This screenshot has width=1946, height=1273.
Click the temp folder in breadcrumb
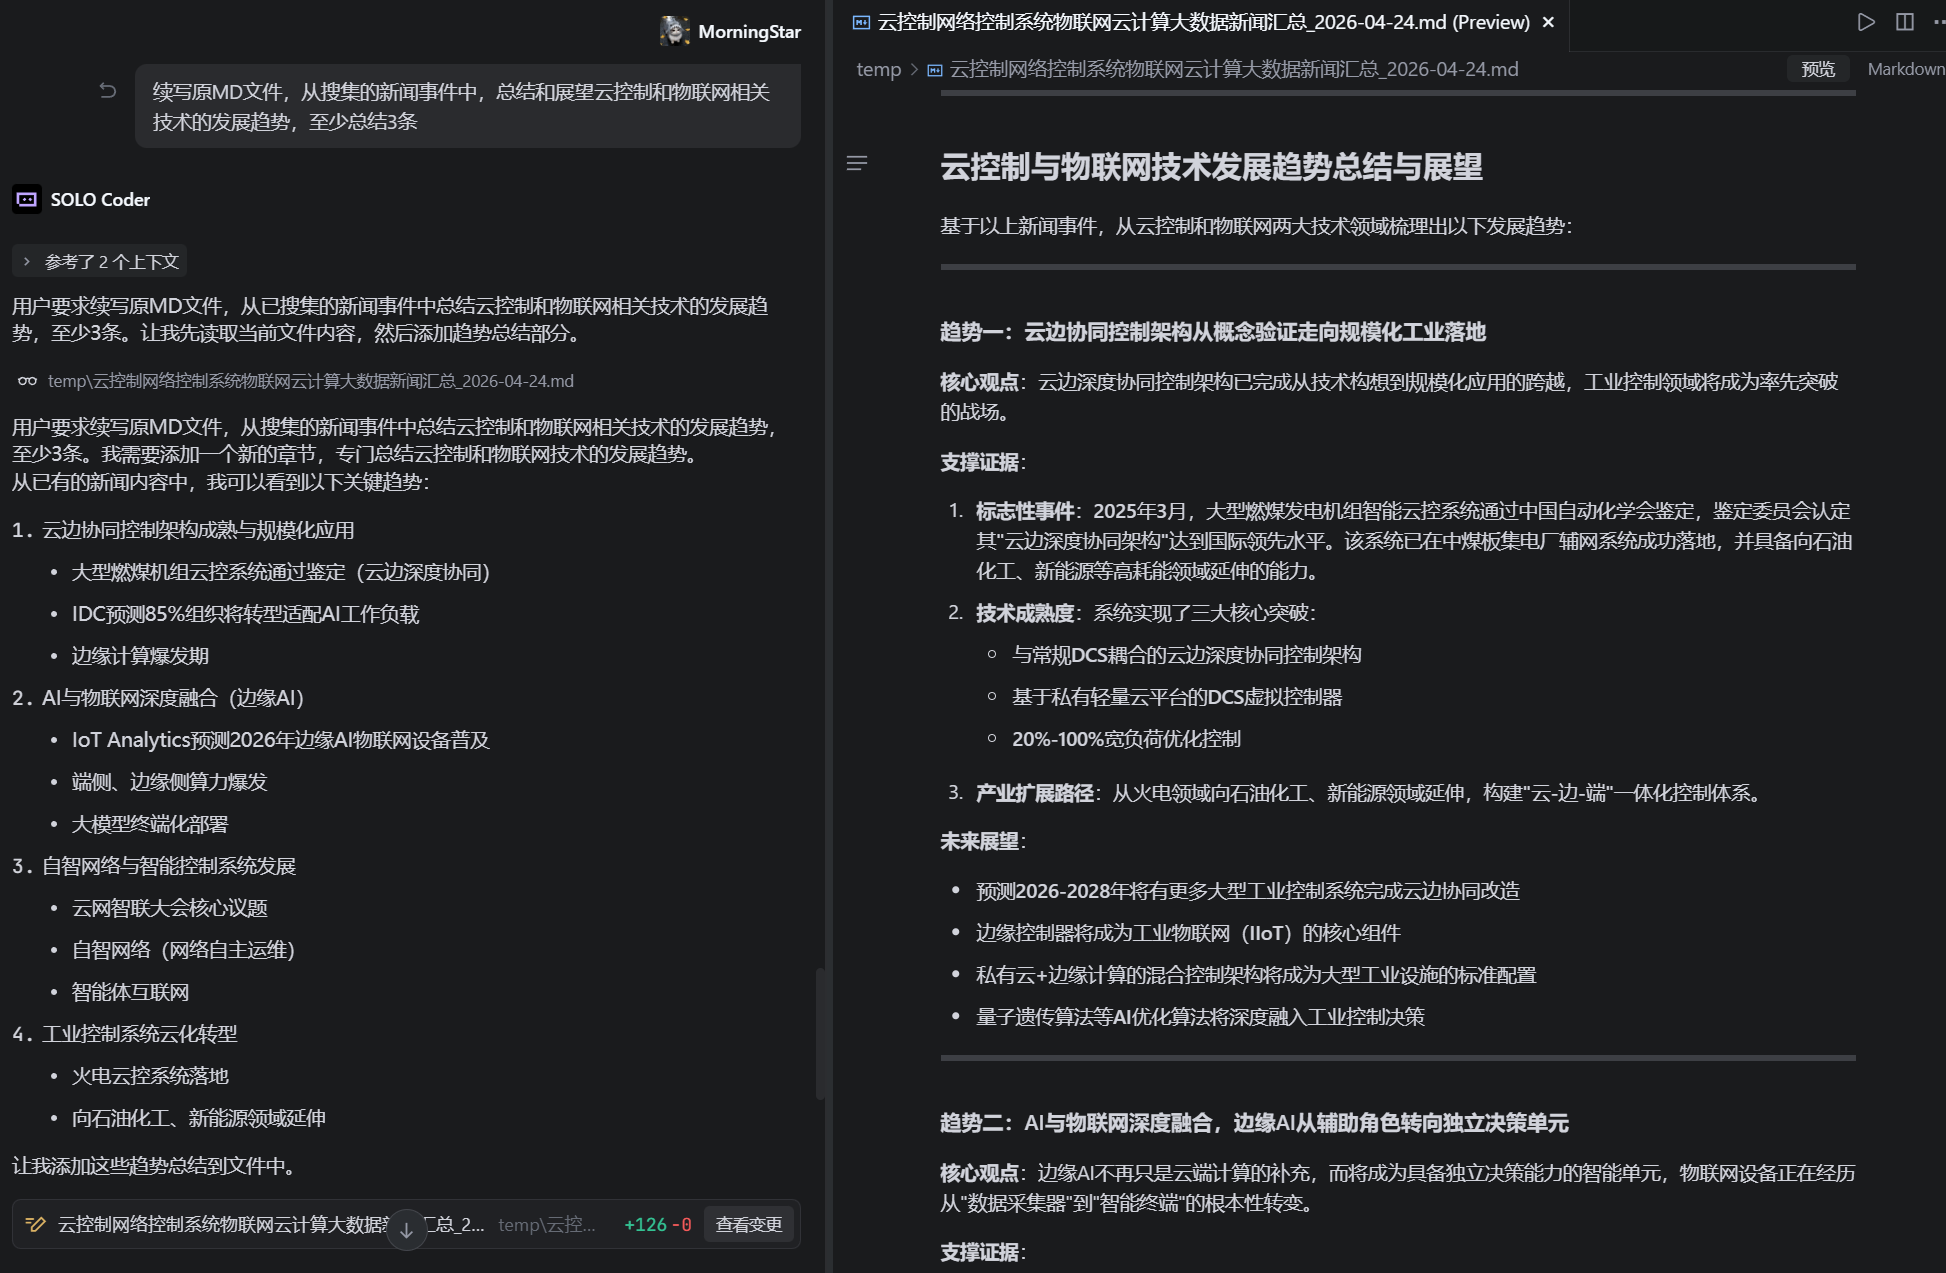878,69
